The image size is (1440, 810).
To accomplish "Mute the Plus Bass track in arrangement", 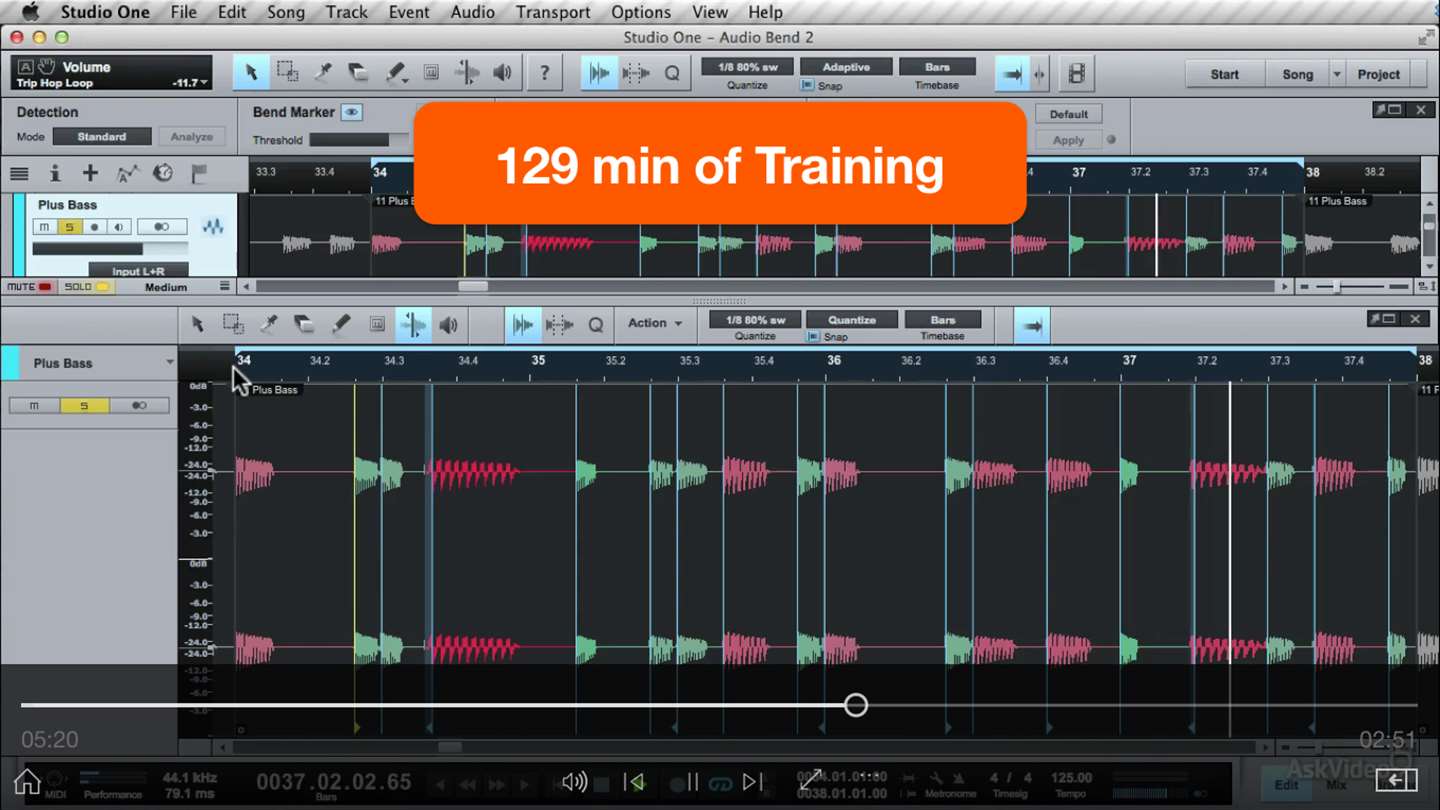I will (x=44, y=227).
